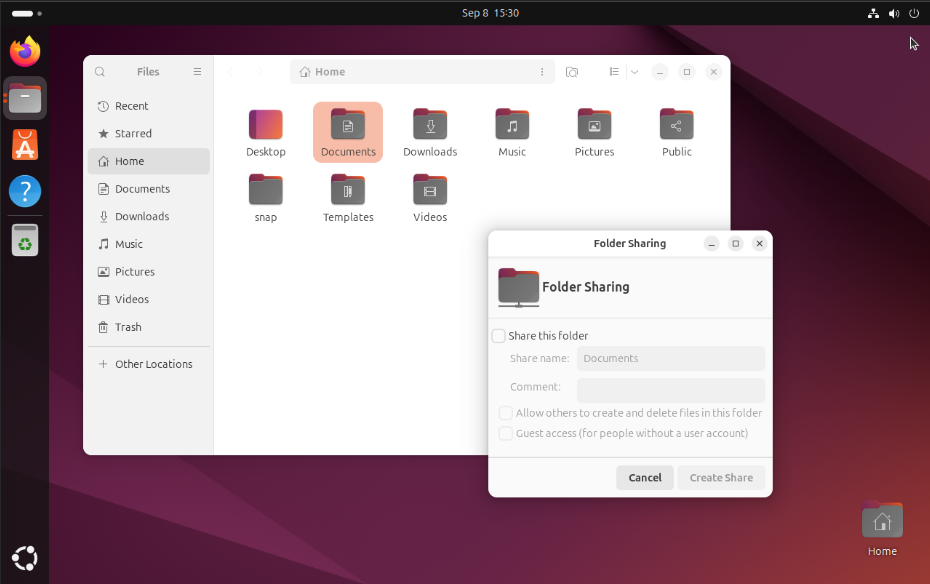930x584 pixels.
Task: Go to Other Locations in sidebar
Action: pyautogui.click(x=153, y=364)
